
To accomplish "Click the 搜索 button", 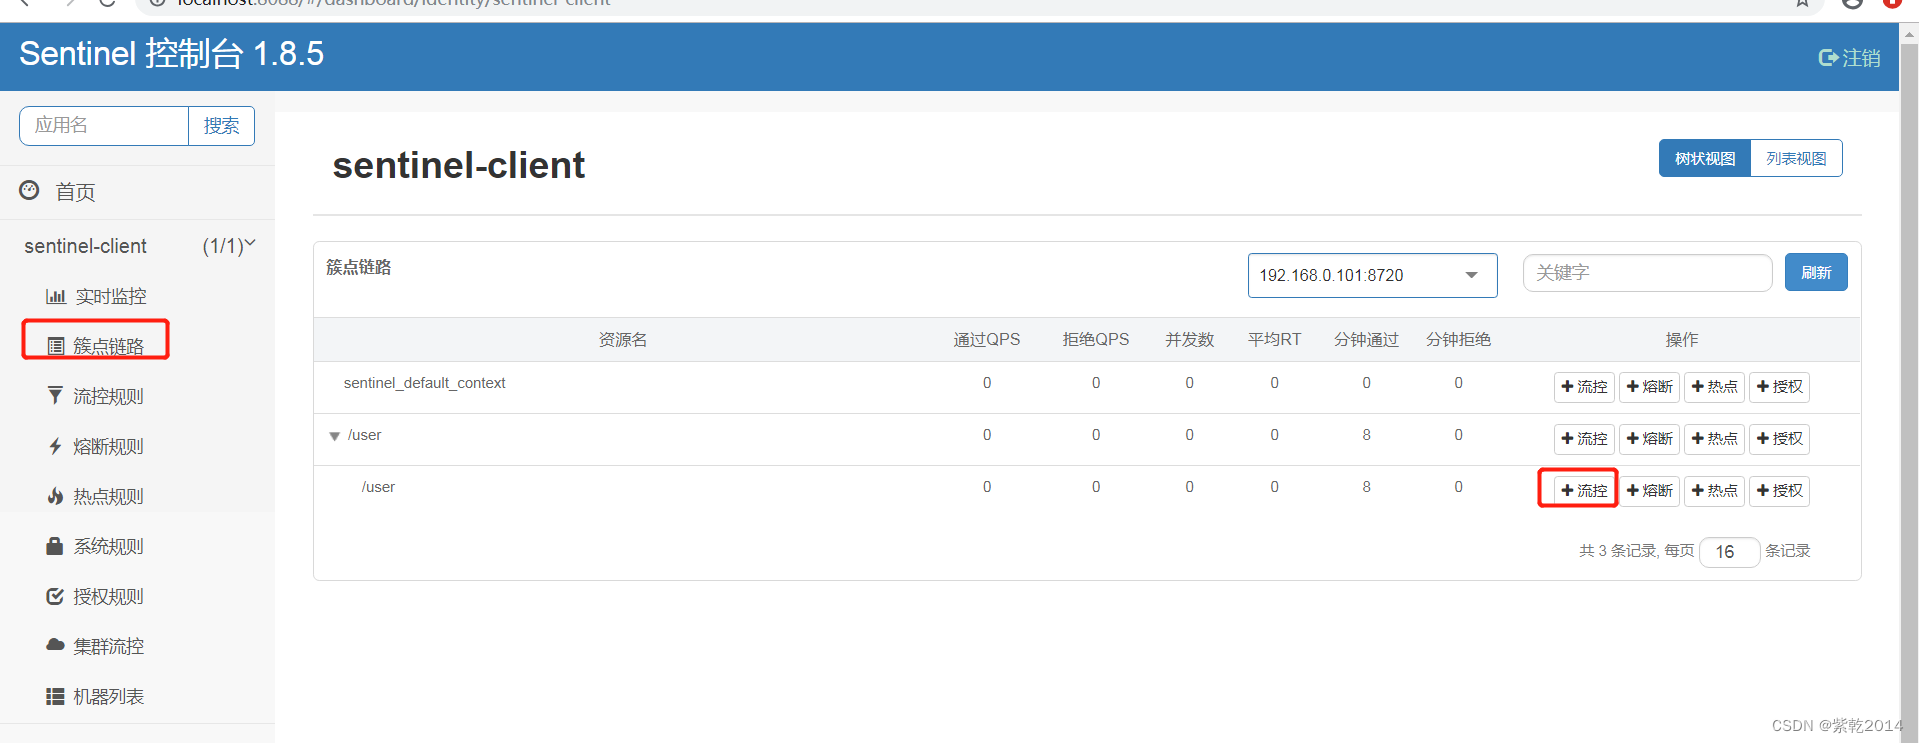I will click(221, 126).
